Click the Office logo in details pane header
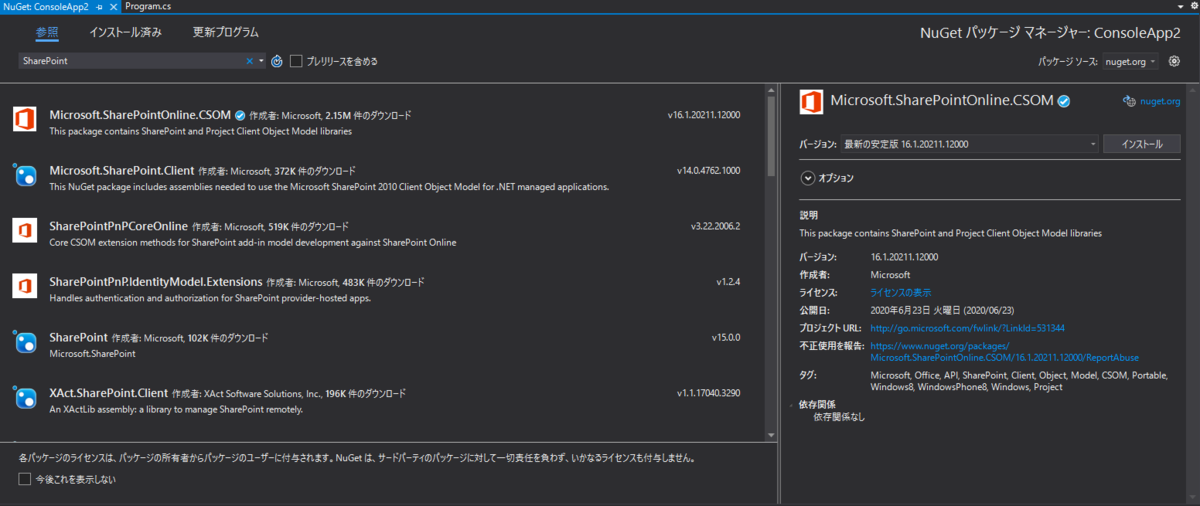 (x=811, y=101)
